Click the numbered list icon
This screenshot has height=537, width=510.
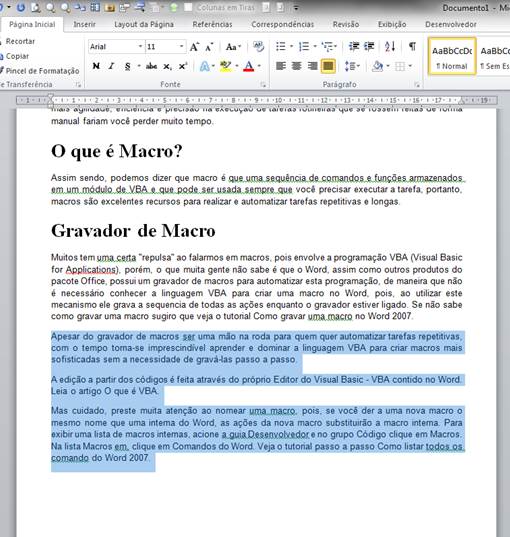304,46
